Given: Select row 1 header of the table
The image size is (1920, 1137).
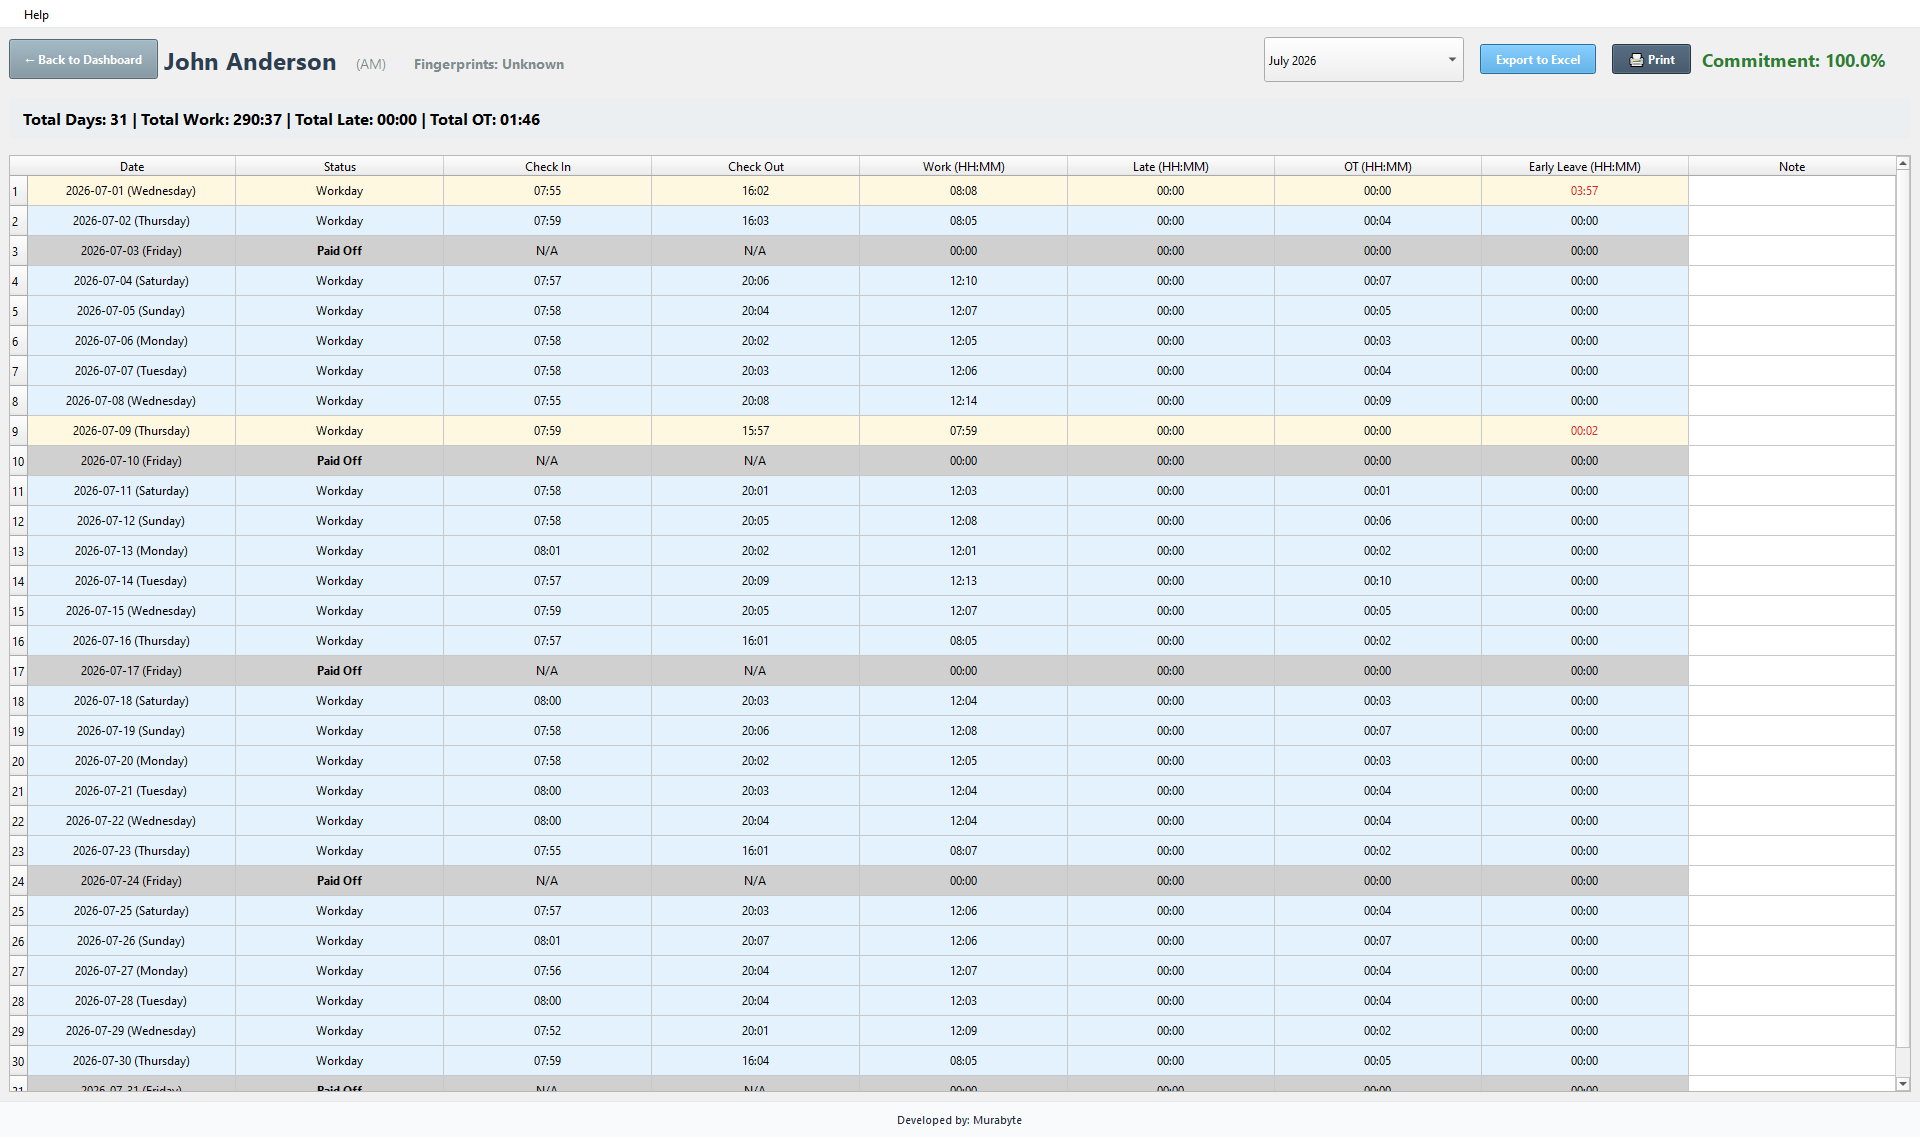Looking at the screenshot, I should (18, 191).
